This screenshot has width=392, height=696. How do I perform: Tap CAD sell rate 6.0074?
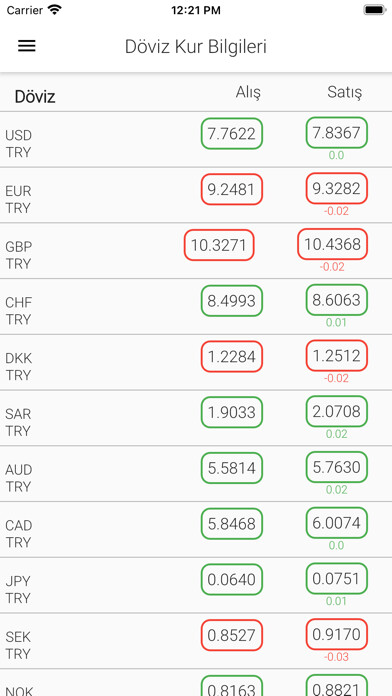(337, 523)
